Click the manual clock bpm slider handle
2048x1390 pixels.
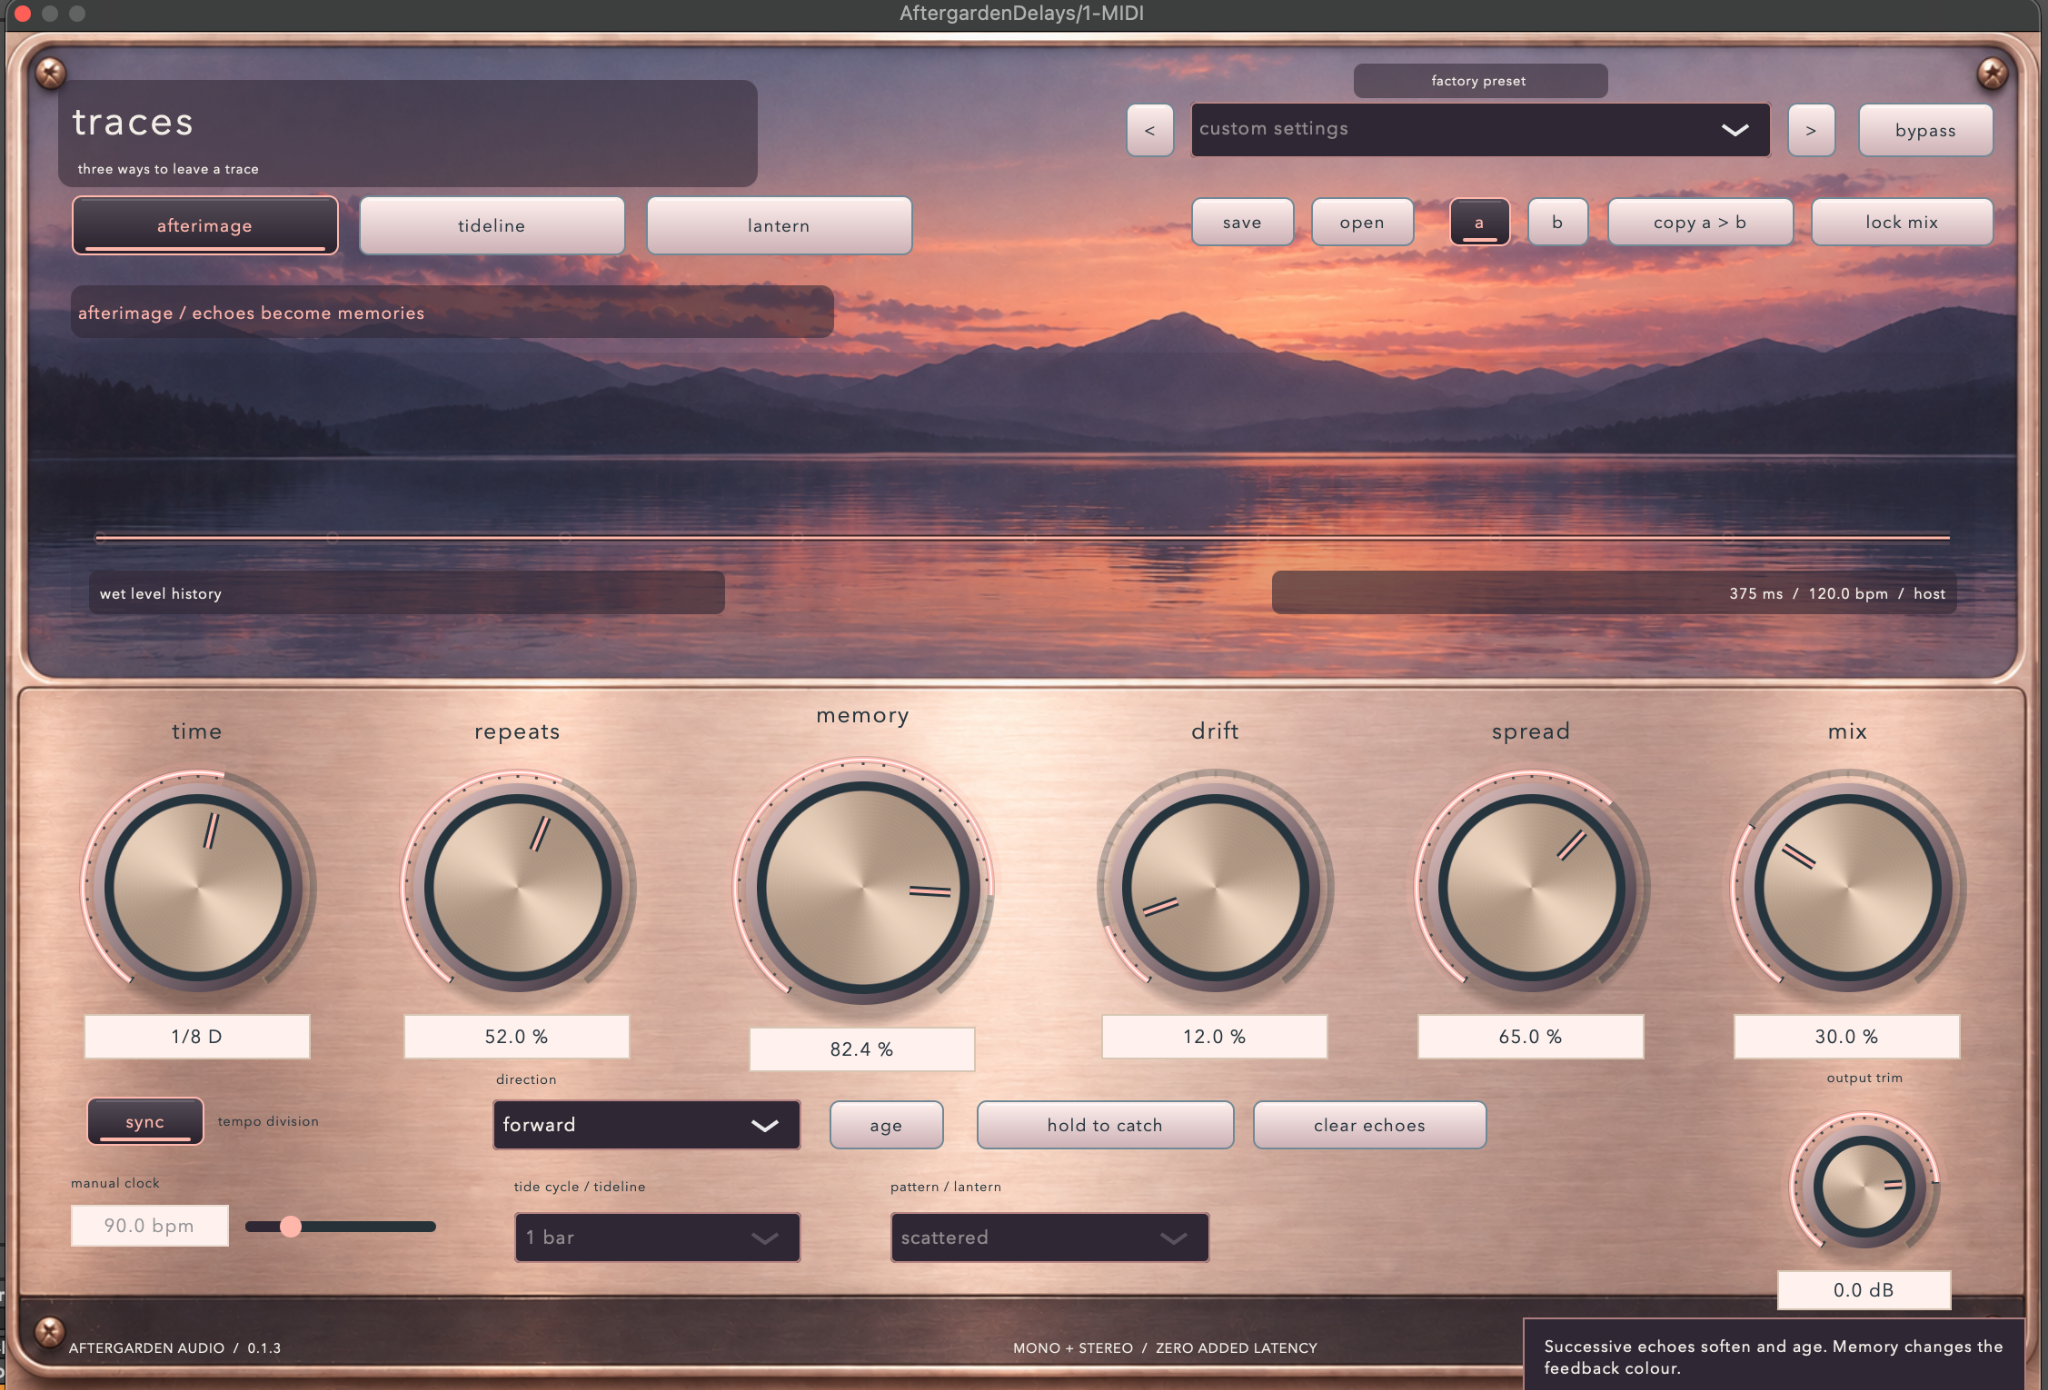pyautogui.click(x=290, y=1226)
